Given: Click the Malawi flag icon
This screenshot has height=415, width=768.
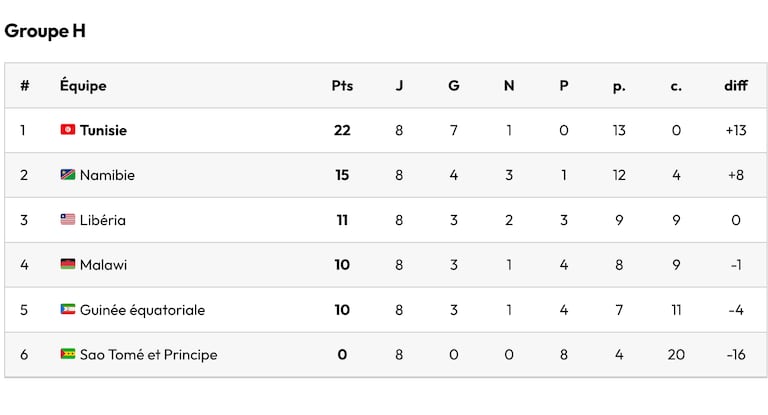Looking at the screenshot, I should pyautogui.click(x=68, y=264).
